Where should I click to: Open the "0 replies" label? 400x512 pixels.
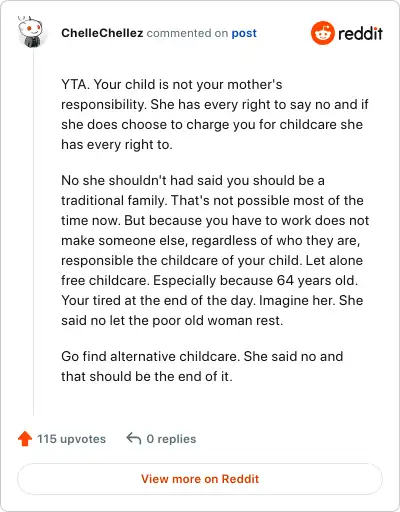(x=171, y=439)
